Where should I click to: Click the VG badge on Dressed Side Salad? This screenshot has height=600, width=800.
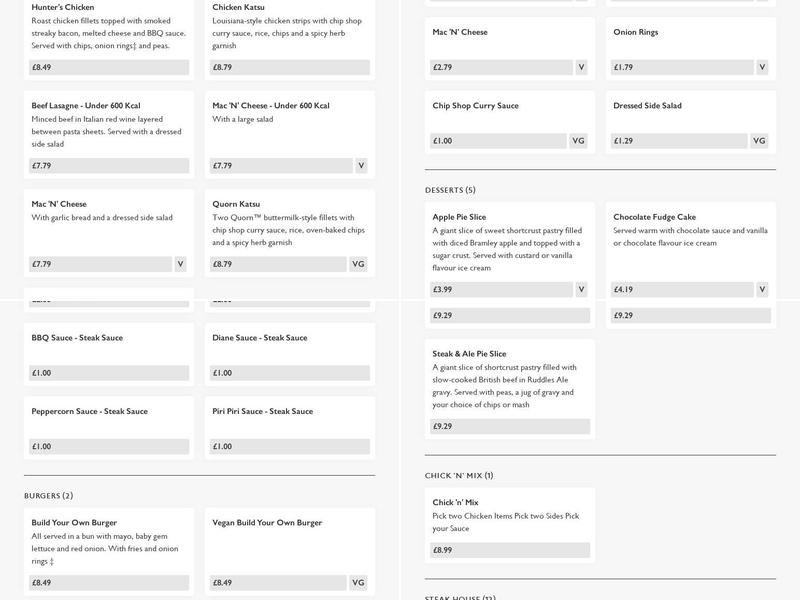(759, 141)
